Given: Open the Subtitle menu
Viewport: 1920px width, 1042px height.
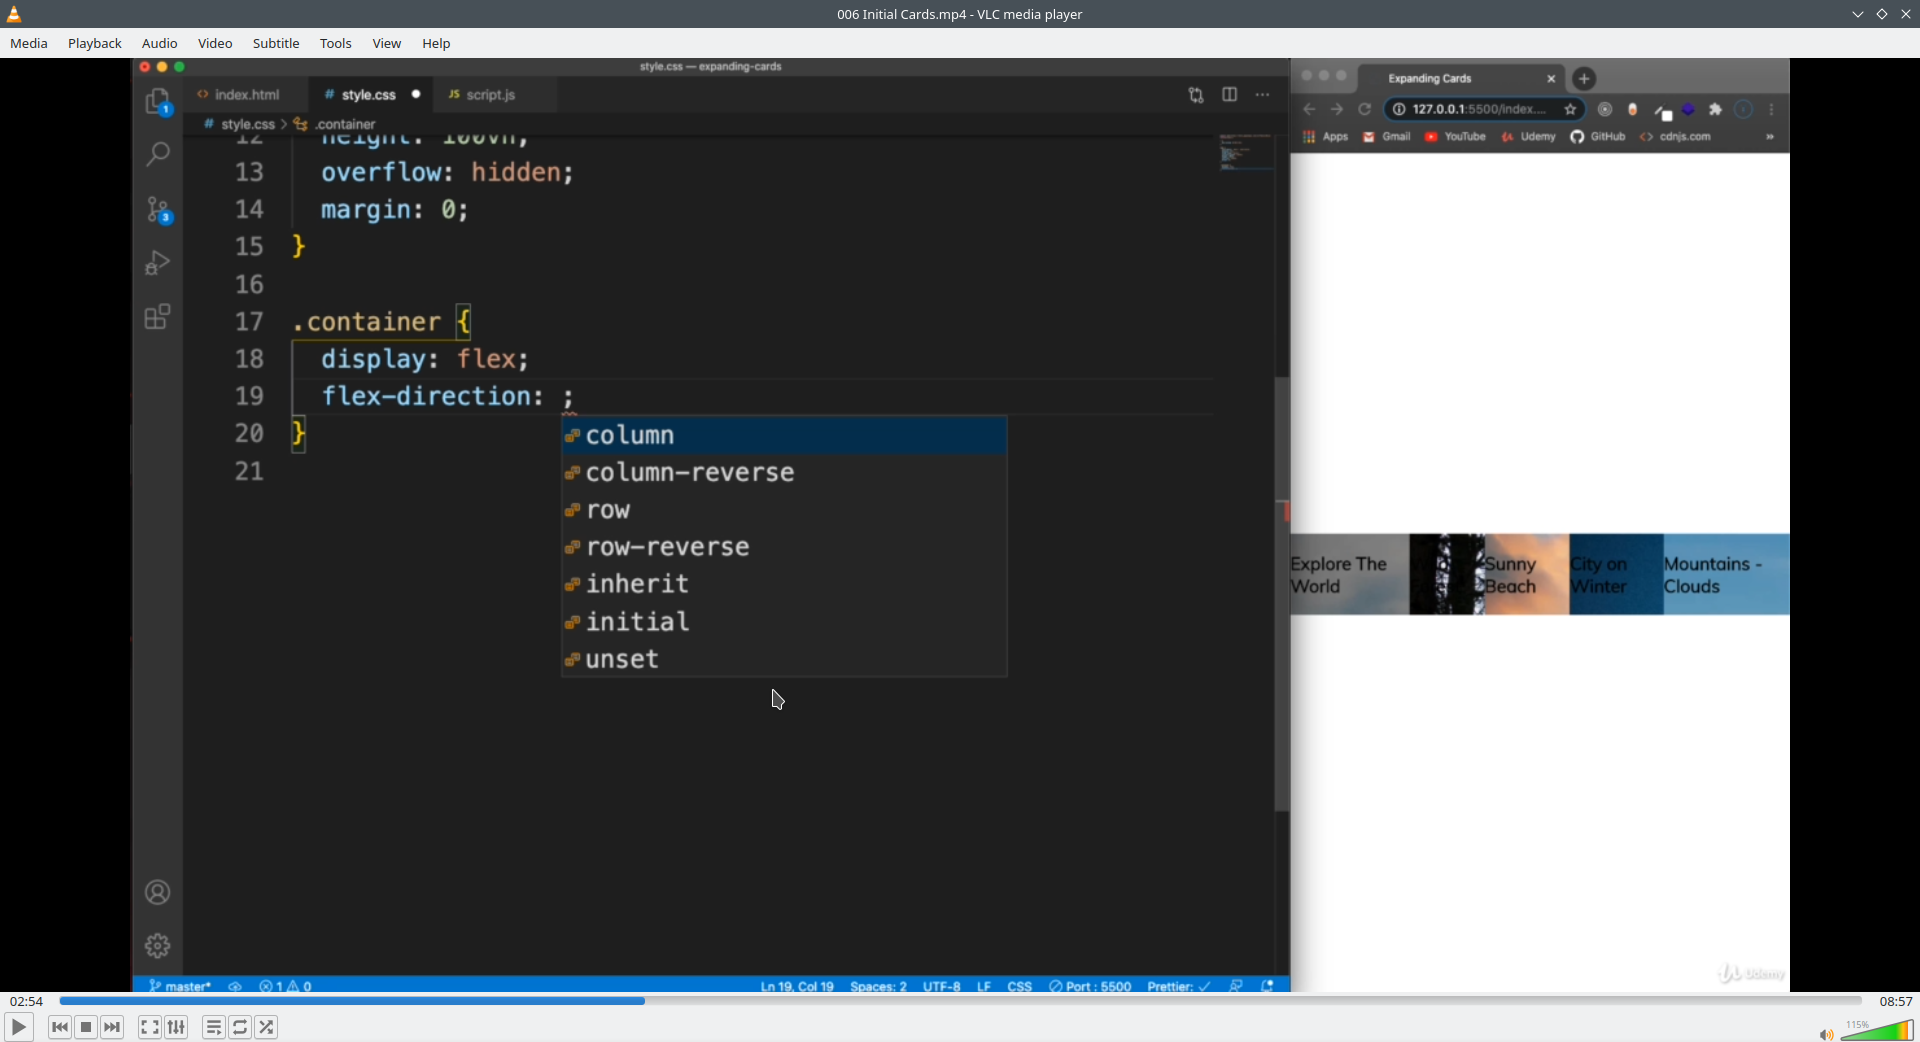Looking at the screenshot, I should pos(276,43).
